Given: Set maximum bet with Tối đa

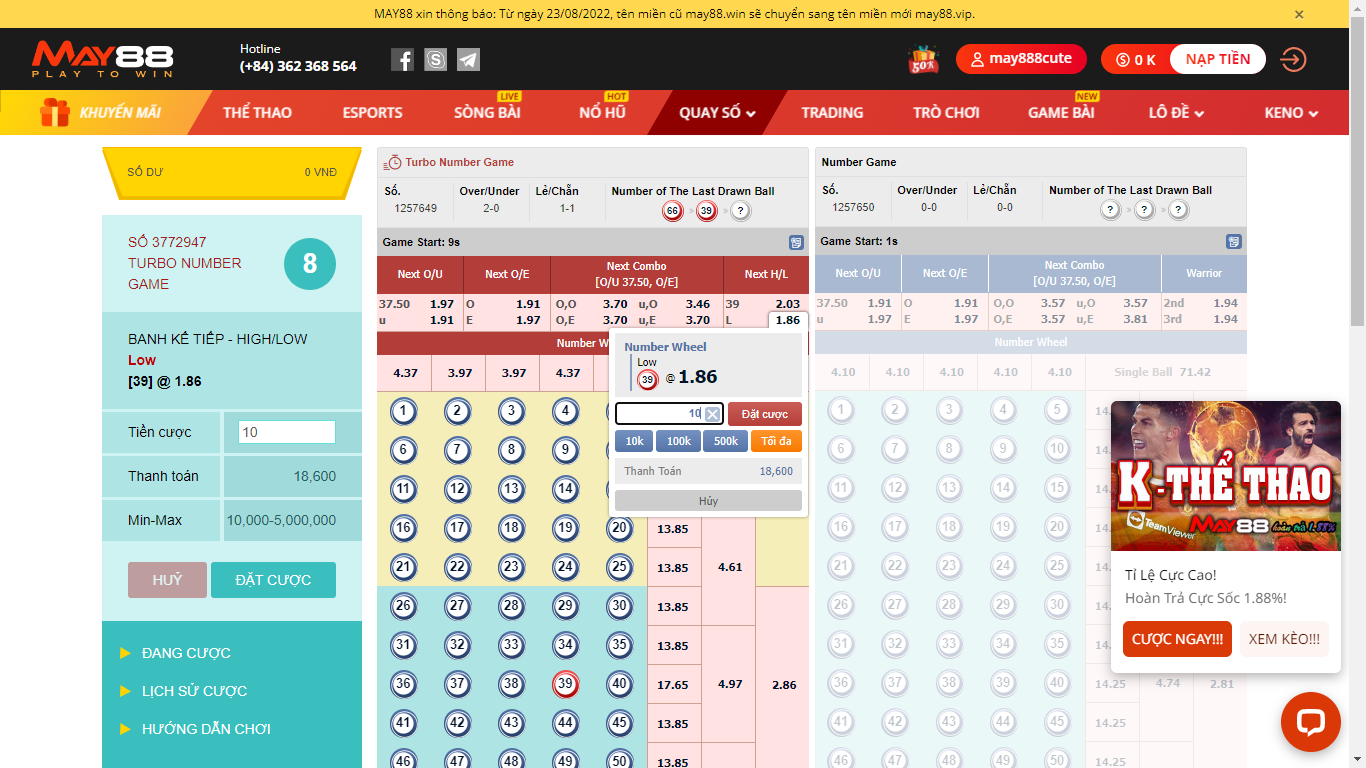Looking at the screenshot, I should [776, 441].
